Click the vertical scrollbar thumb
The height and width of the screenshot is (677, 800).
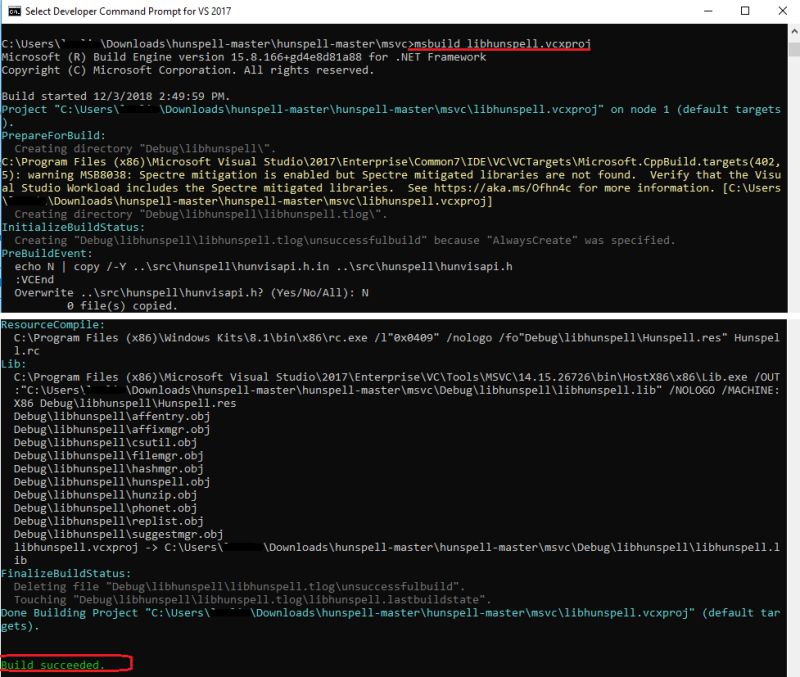coord(794,49)
